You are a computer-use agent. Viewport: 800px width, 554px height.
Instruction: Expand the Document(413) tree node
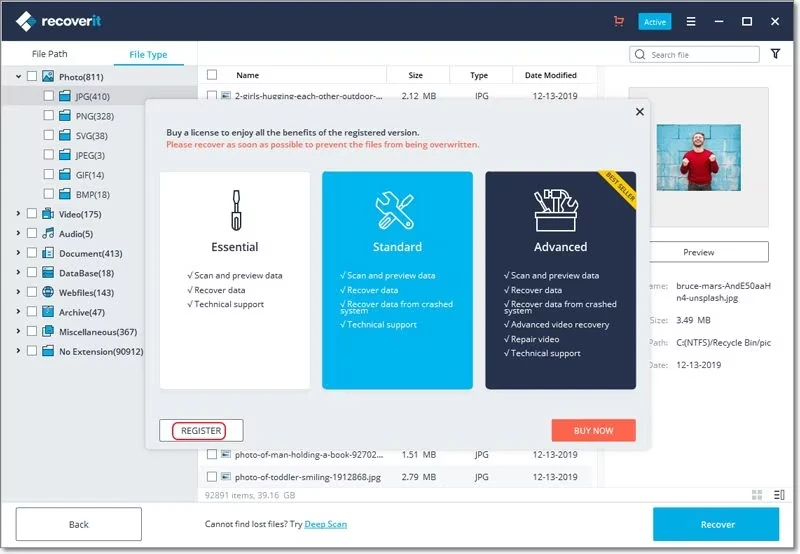18,253
